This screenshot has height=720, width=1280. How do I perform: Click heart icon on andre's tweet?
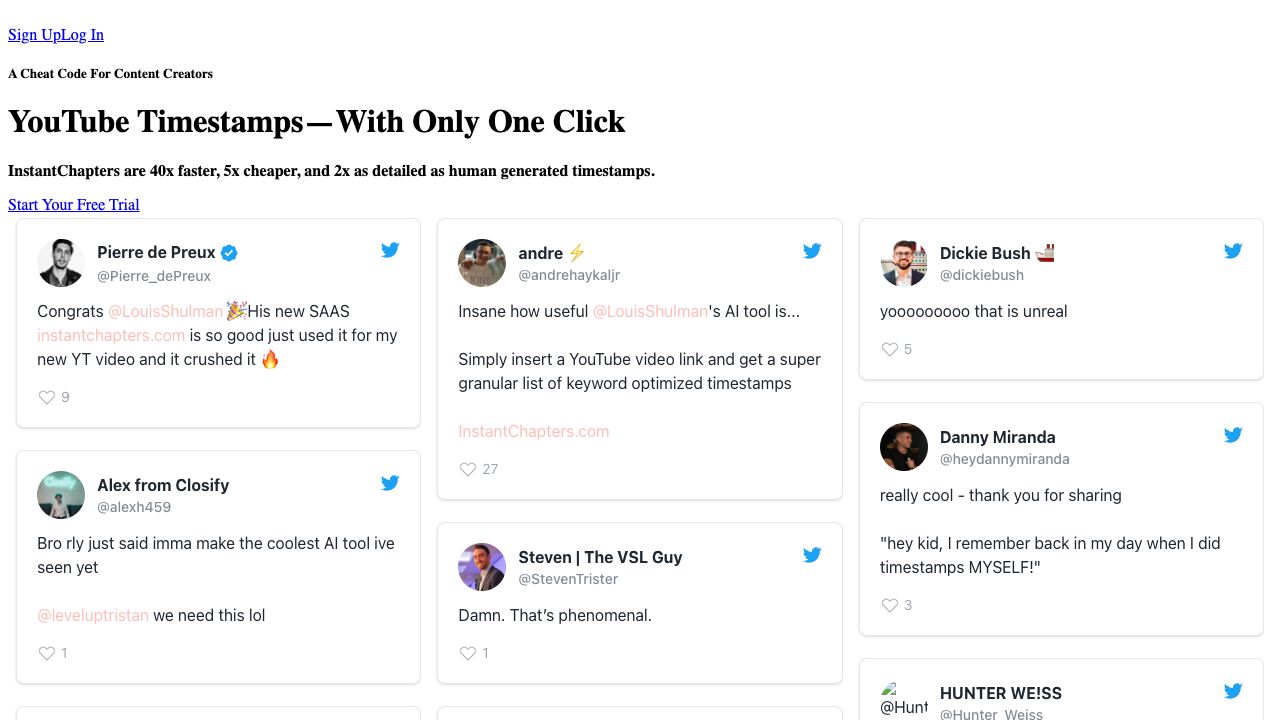point(468,469)
